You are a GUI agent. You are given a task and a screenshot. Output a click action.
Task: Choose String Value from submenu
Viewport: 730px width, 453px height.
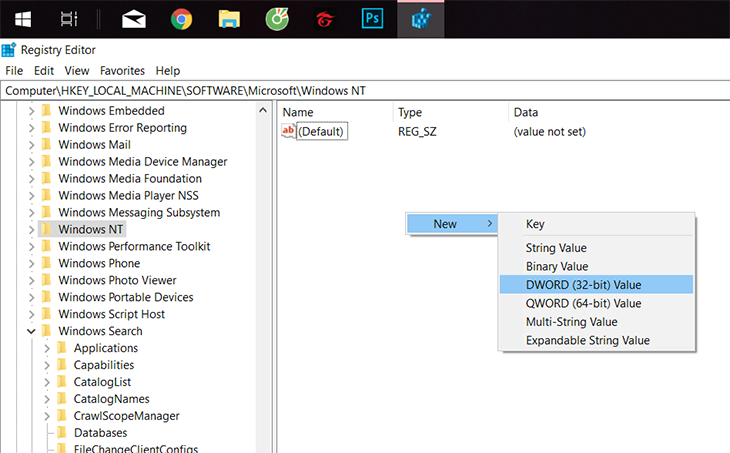click(596, 248)
